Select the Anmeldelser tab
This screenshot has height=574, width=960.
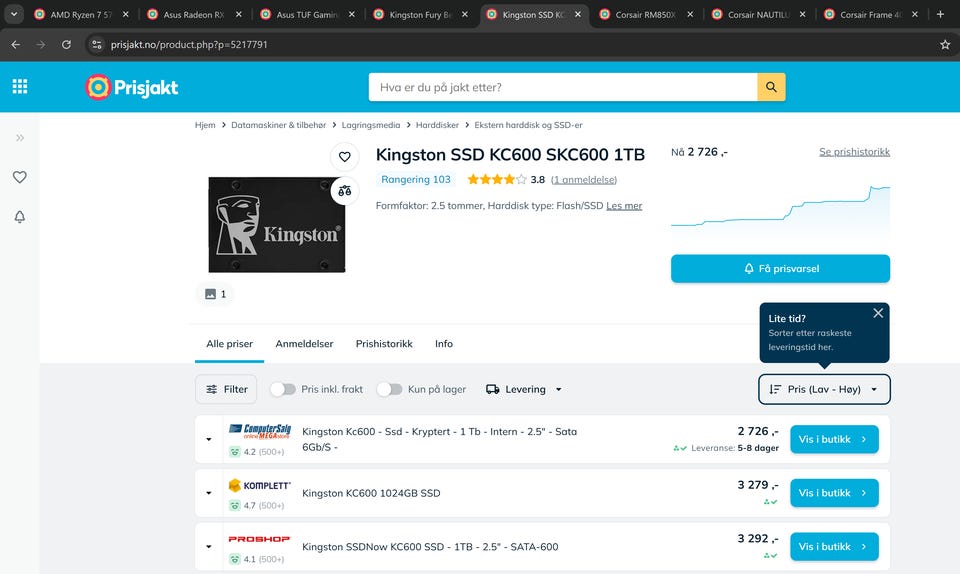[x=304, y=344]
